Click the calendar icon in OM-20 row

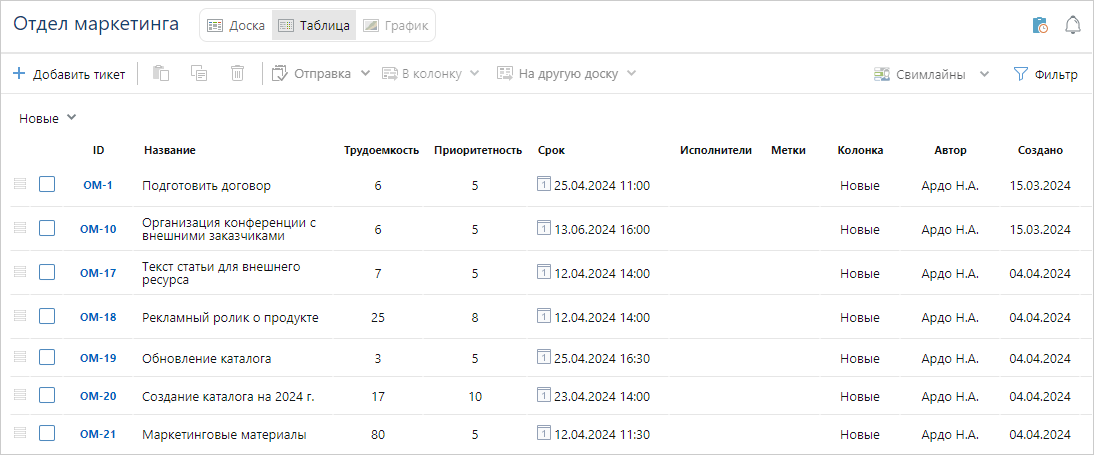[544, 395]
